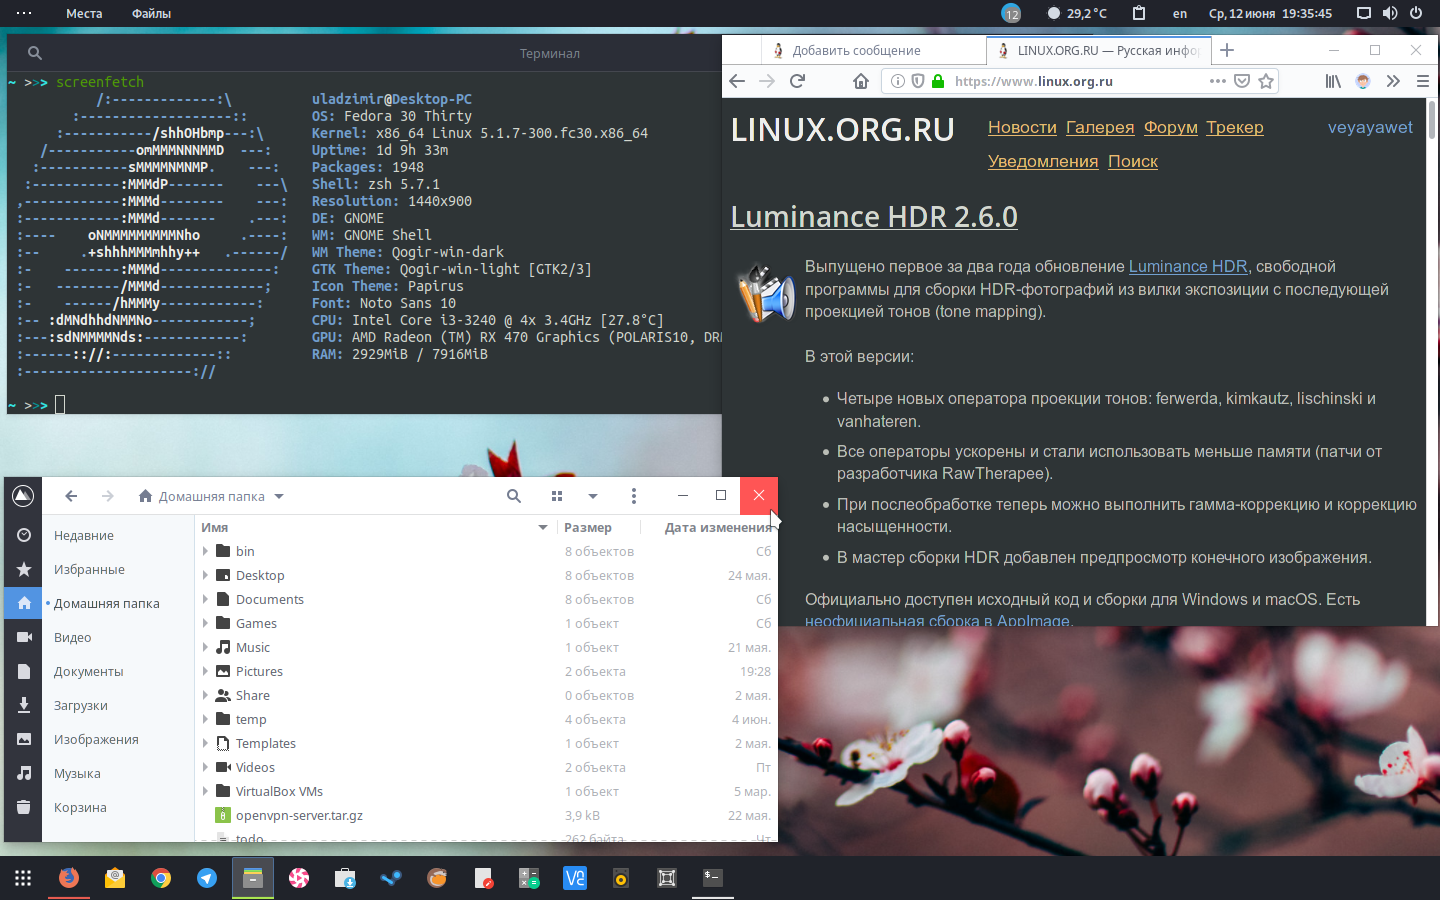This screenshot has height=900, width=1440.
Task: Open file manager kebab menu
Action: [633, 496]
